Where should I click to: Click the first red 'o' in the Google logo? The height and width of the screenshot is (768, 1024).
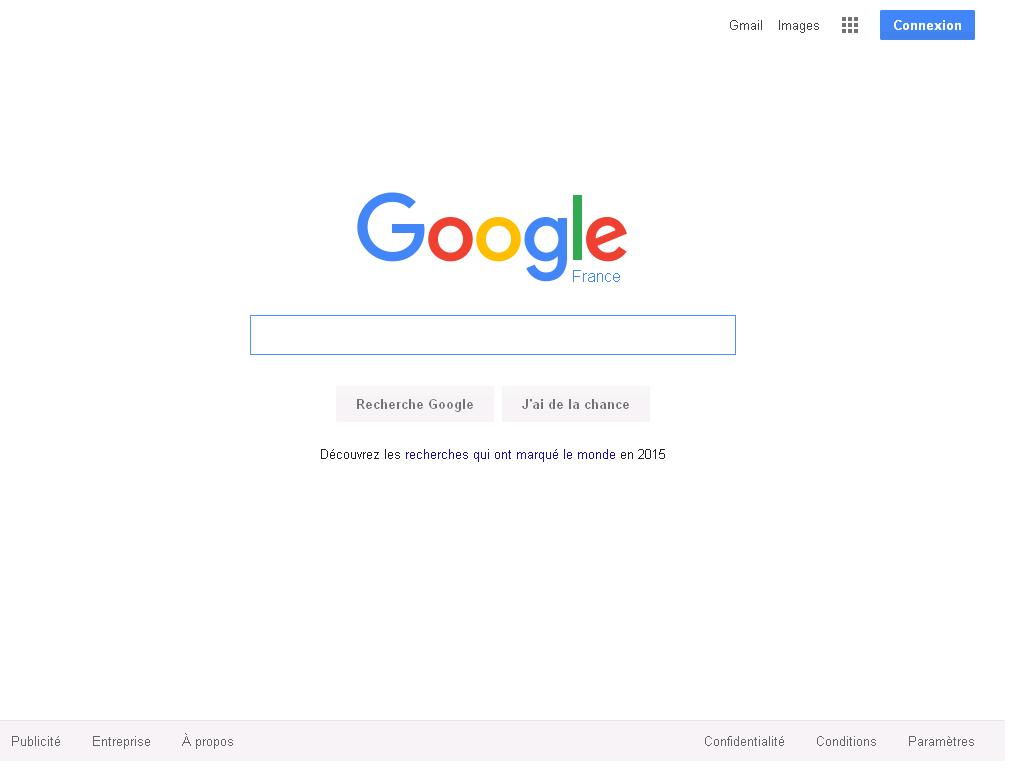tap(450, 238)
